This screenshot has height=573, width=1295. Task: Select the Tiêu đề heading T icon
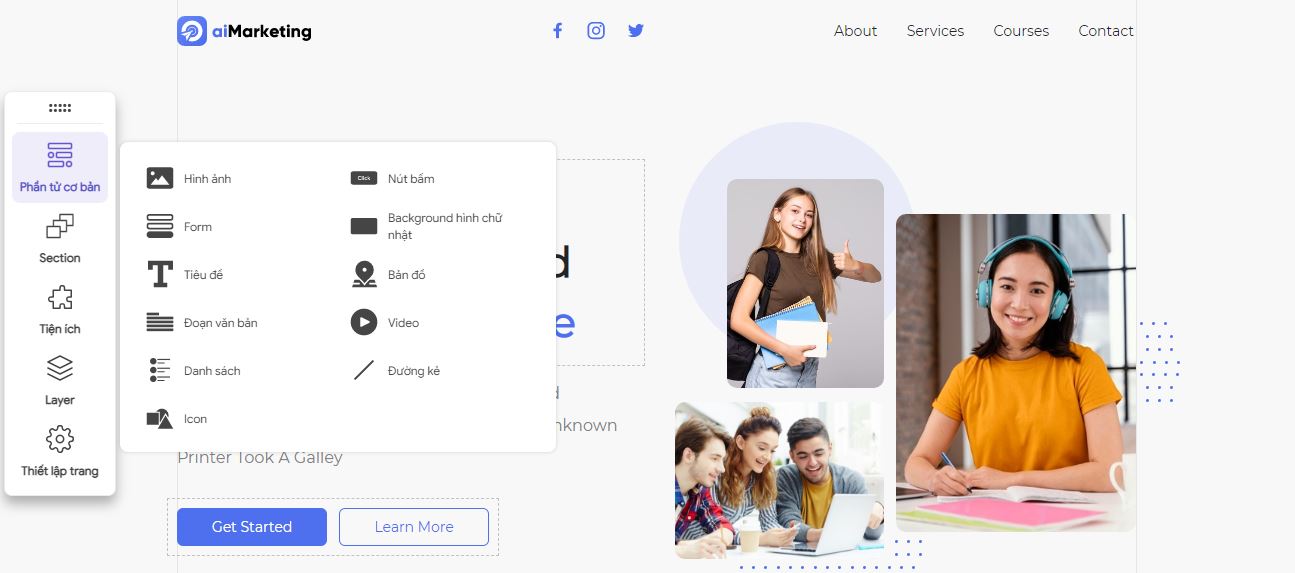tap(160, 275)
